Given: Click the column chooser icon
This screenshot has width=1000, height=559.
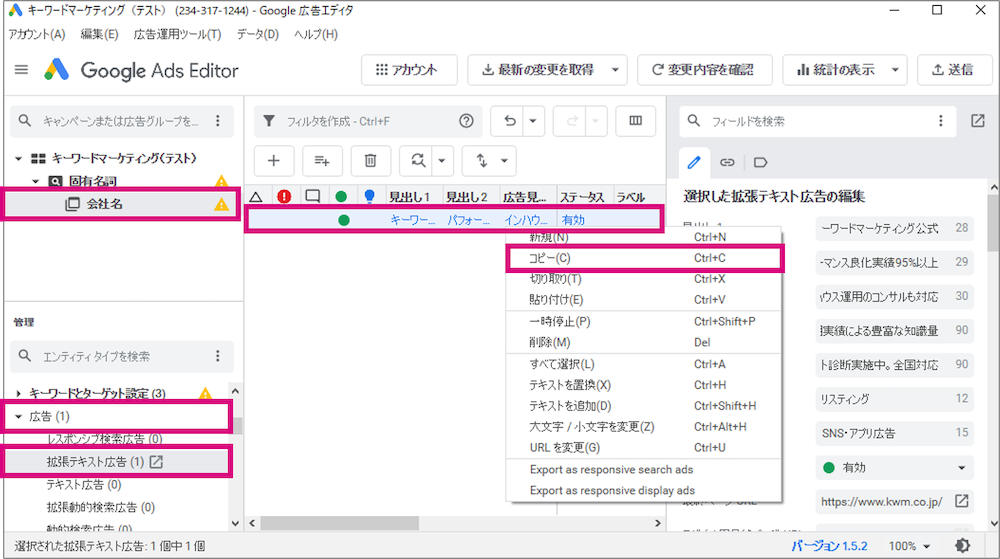Looking at the screenshot, I should click(636, 121).
